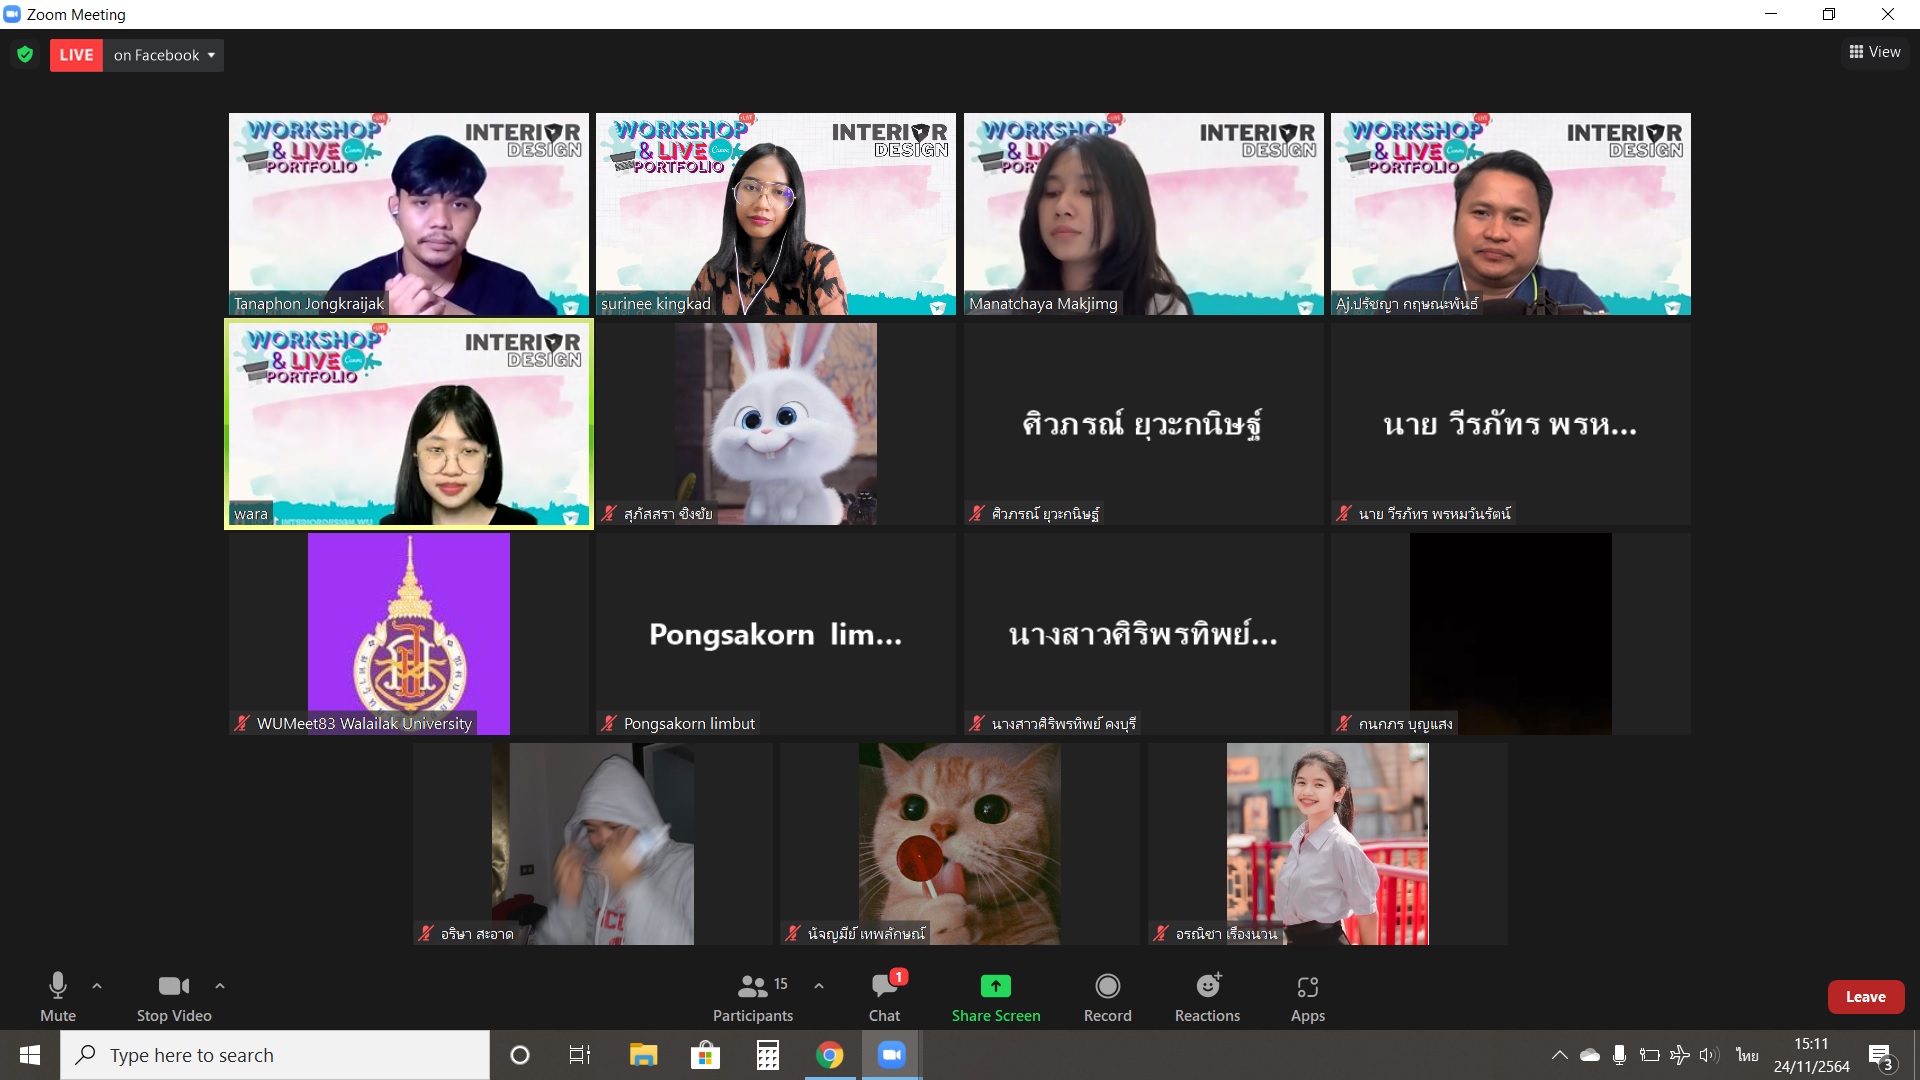This screenshot has height=1080, width=1920.
Task: Open the Windows notification center
Action: [x=1880, y=1056]
